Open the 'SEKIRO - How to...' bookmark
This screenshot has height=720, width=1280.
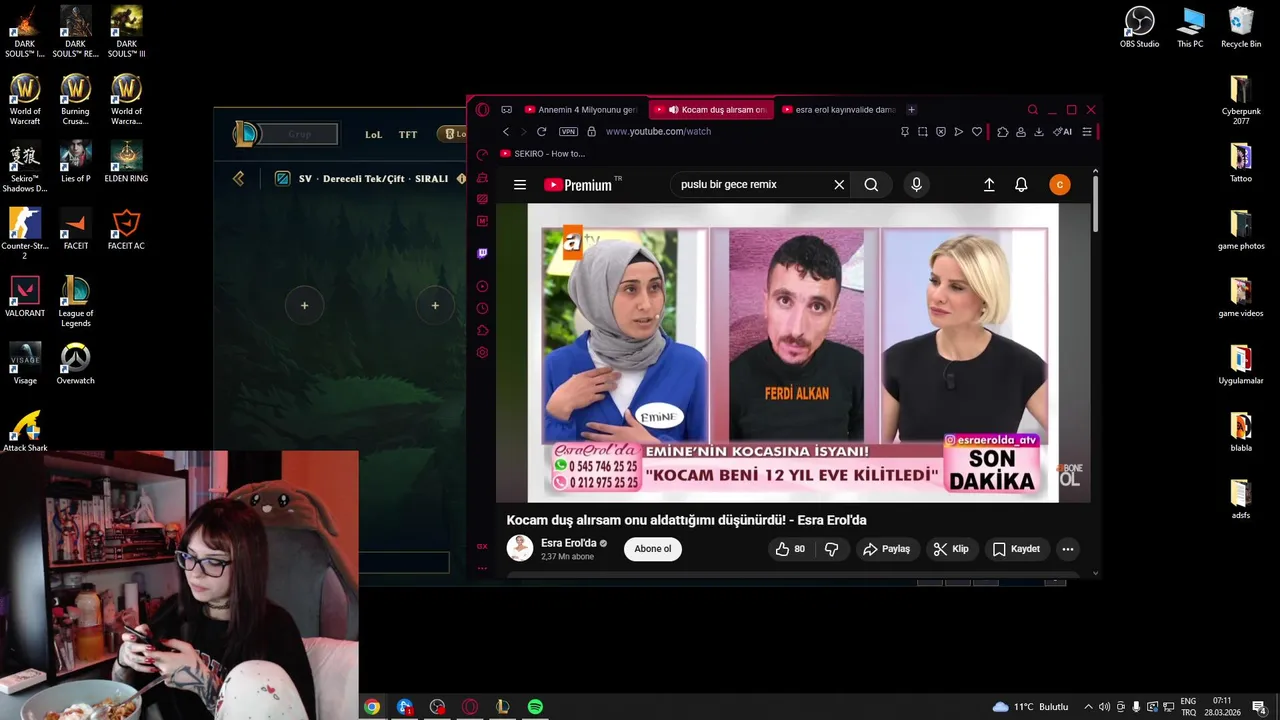(542, 154)
